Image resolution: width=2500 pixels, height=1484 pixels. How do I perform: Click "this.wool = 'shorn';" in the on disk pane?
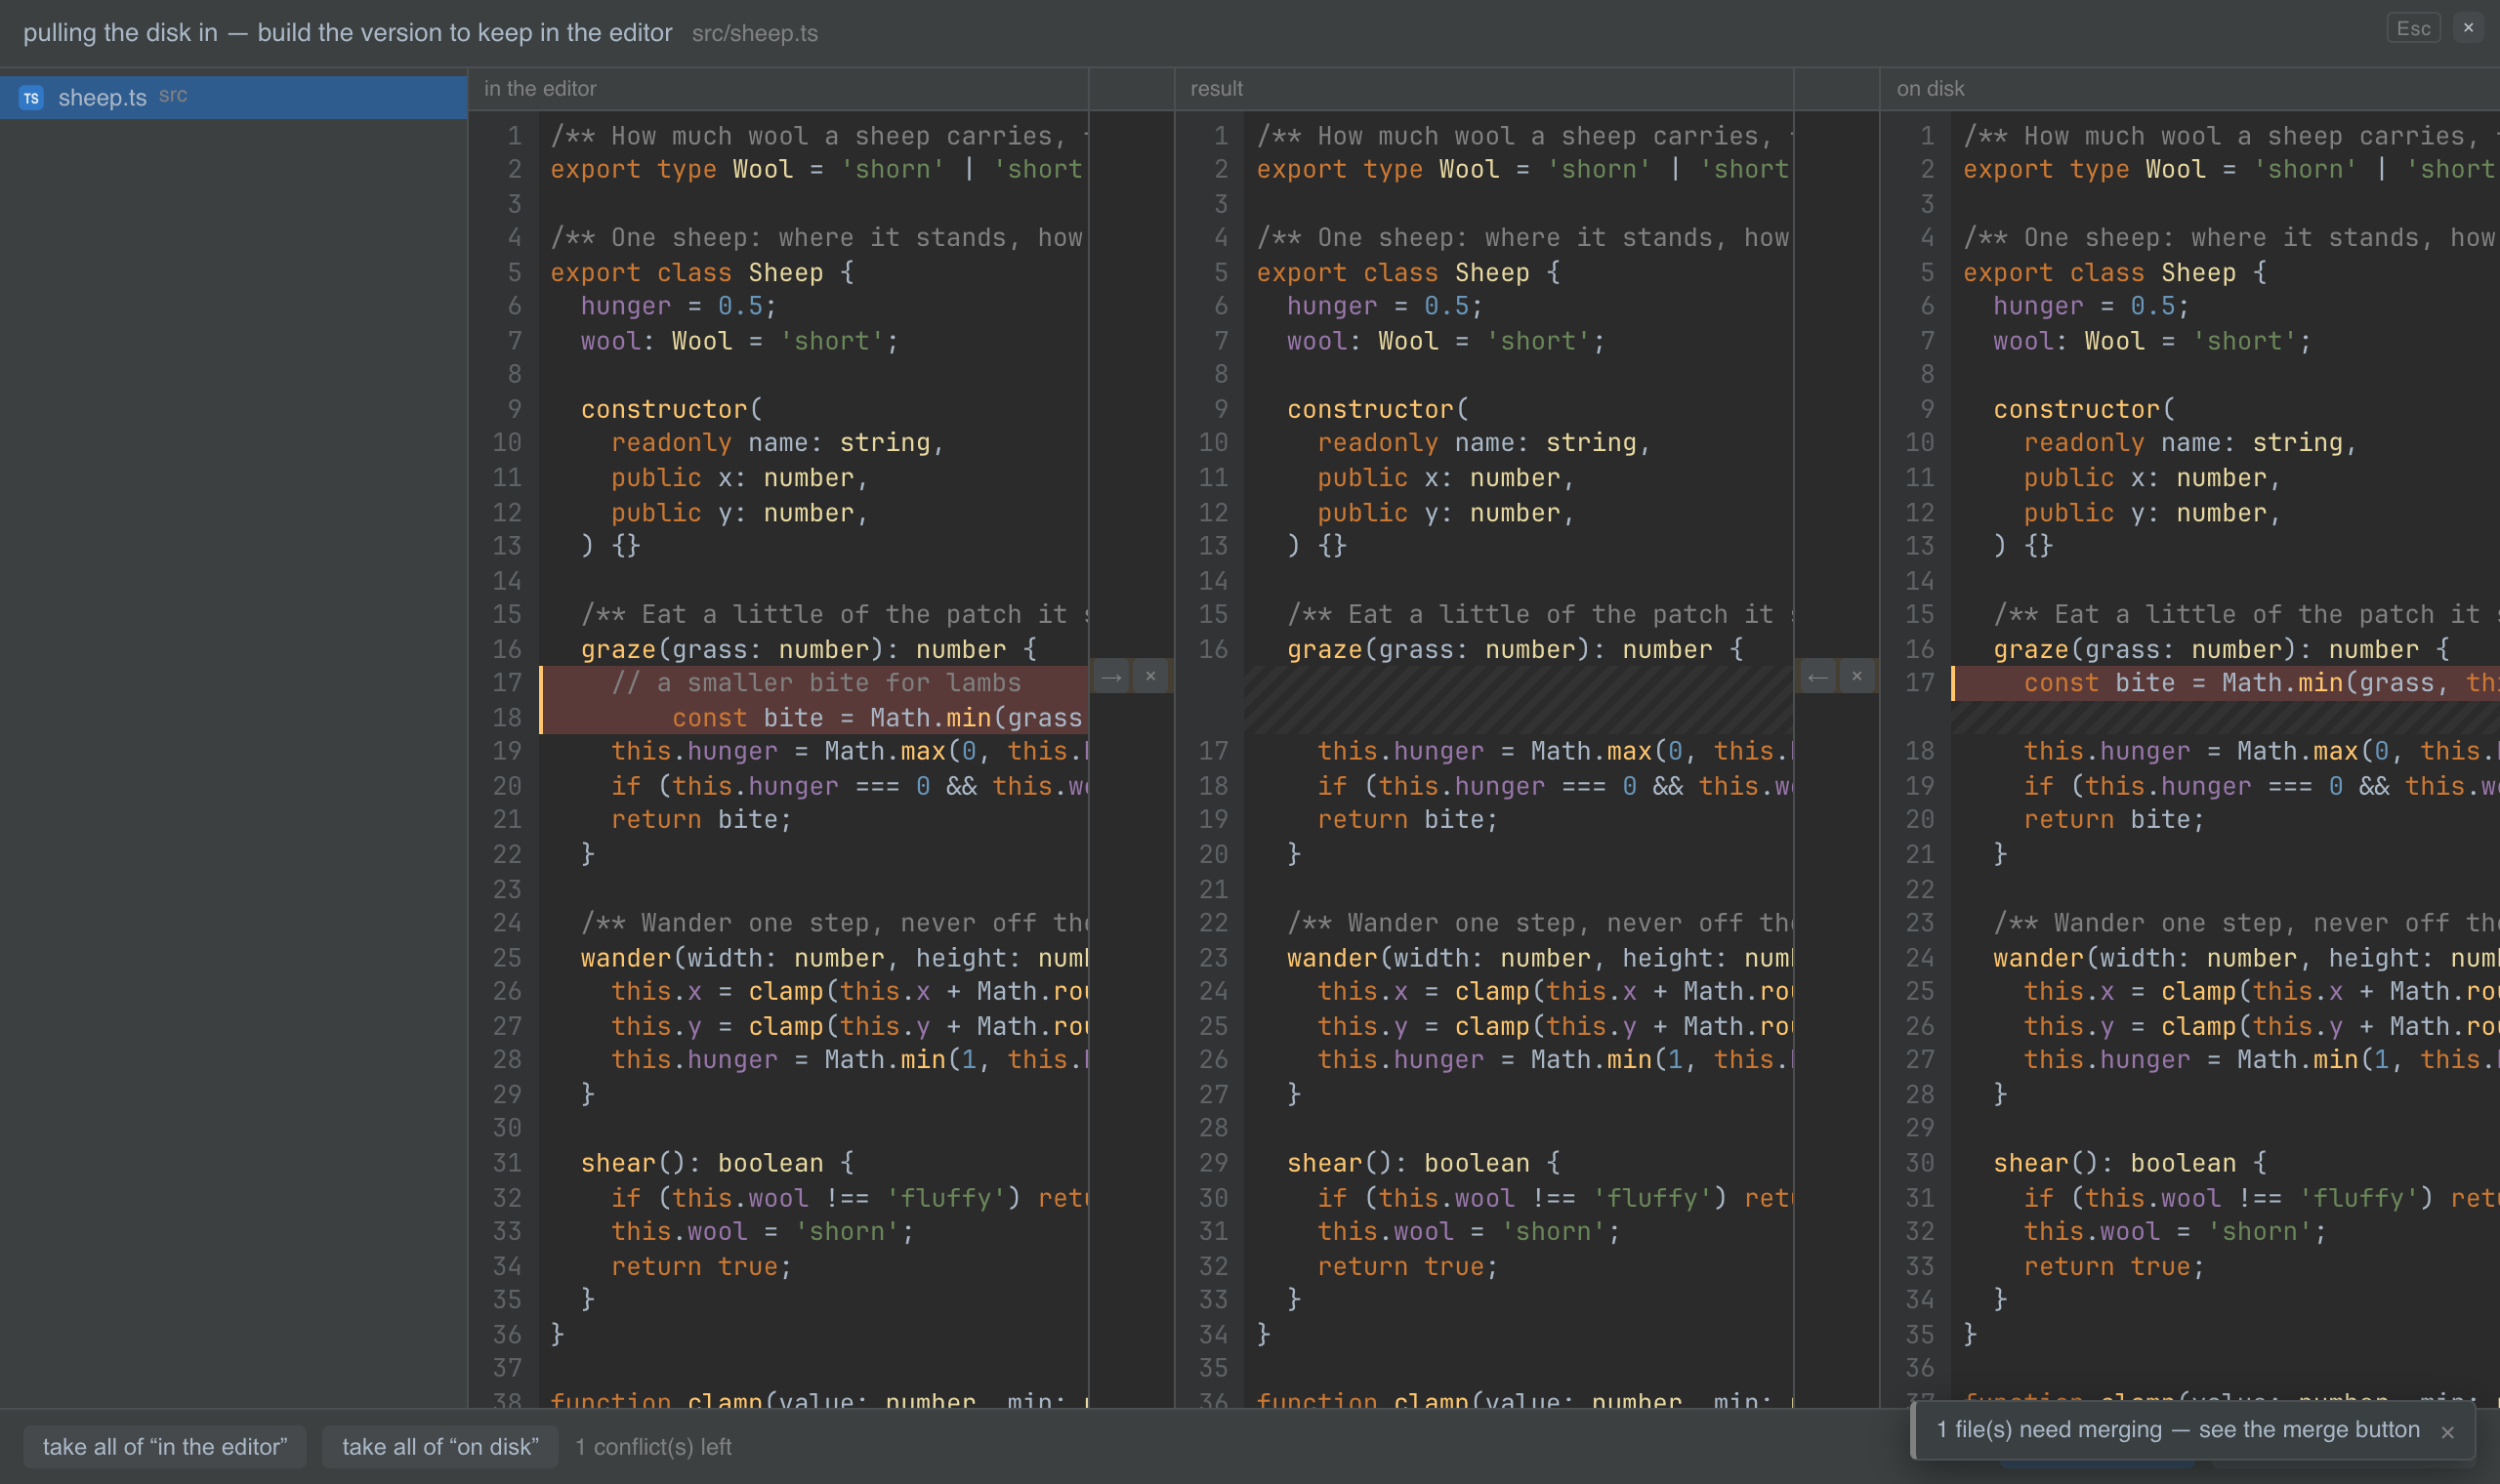tap(2175, 1232)
